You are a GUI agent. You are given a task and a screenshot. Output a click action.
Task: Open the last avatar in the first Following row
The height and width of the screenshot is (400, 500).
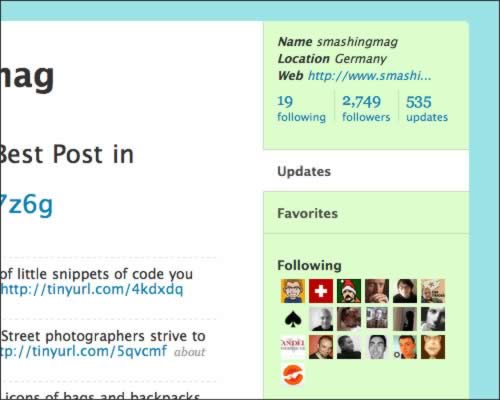(433, 291)
